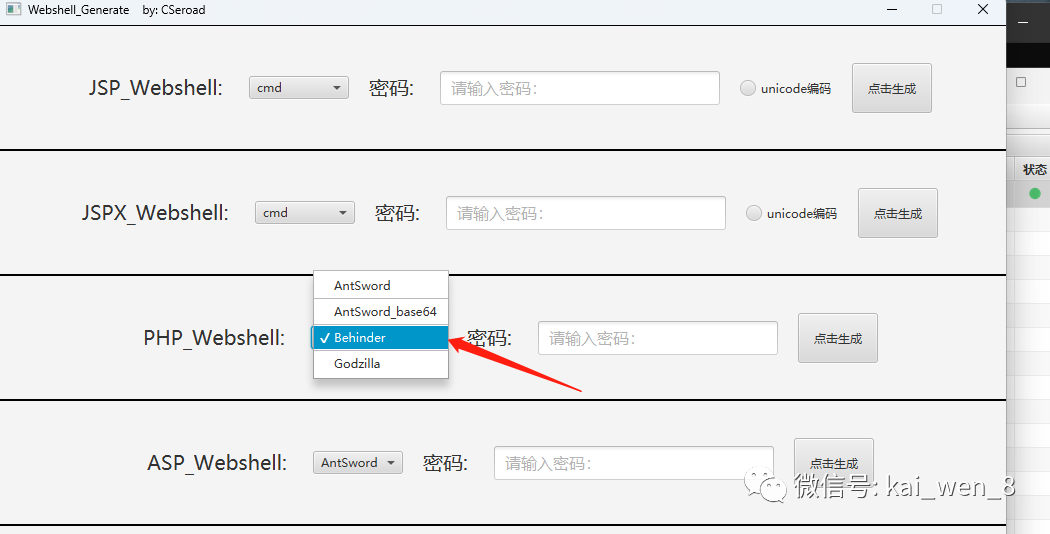
Task: Click the JSPX_Webshell: label text
Action: pos(155,213)
